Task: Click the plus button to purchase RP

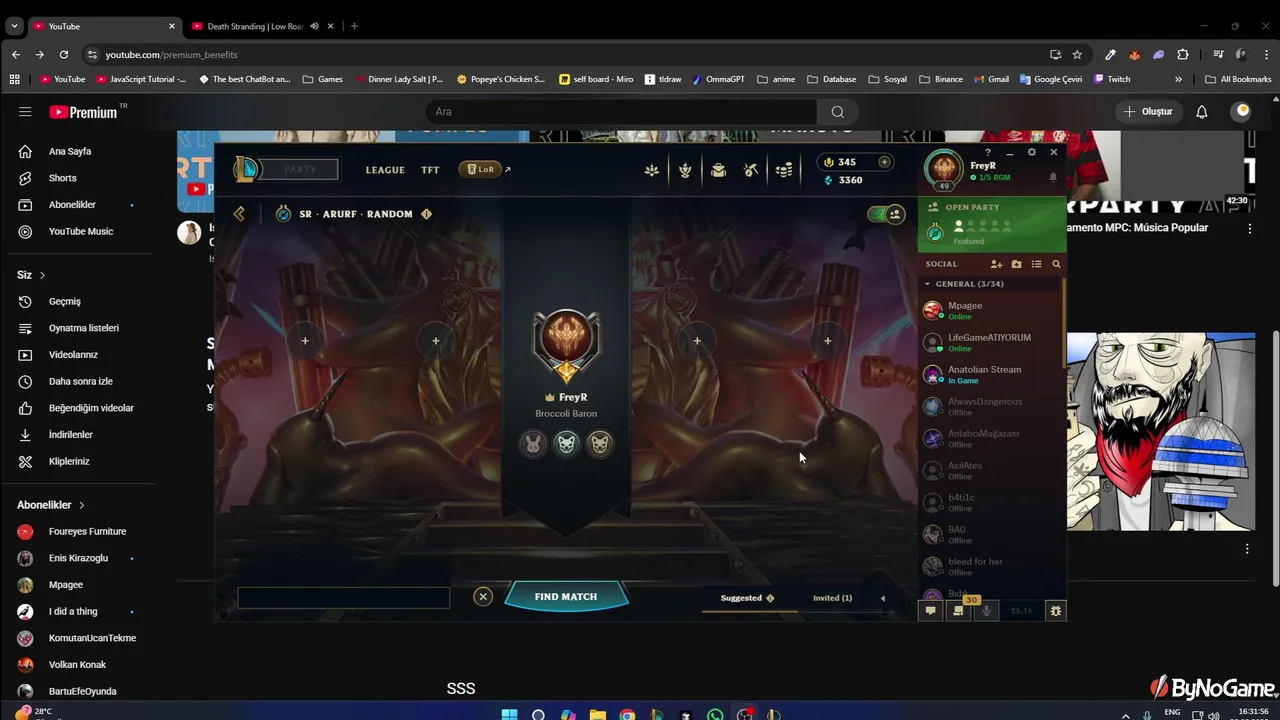Action: click(884, 162)
